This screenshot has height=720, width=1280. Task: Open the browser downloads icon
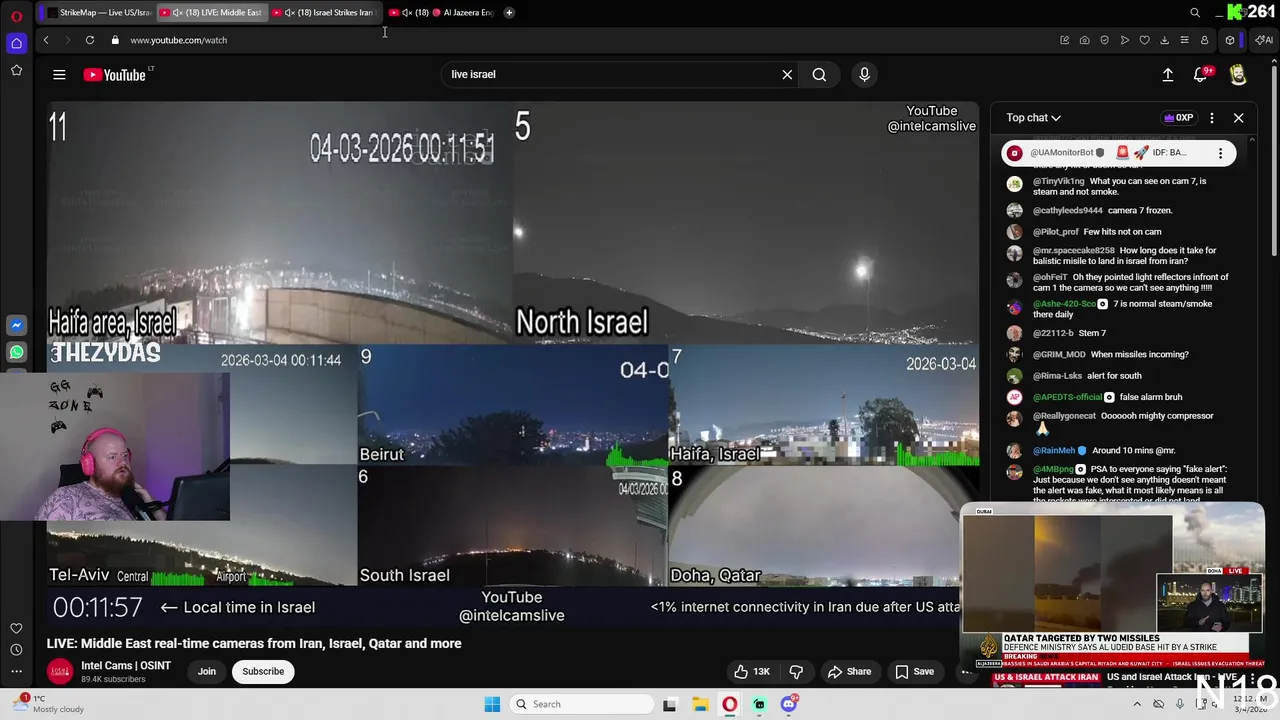coord(1164,40)
